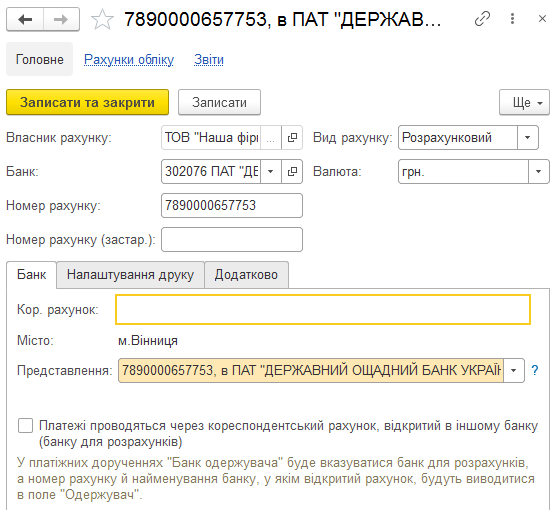
Task: Open Звіти link
Action: click(209, 60)
